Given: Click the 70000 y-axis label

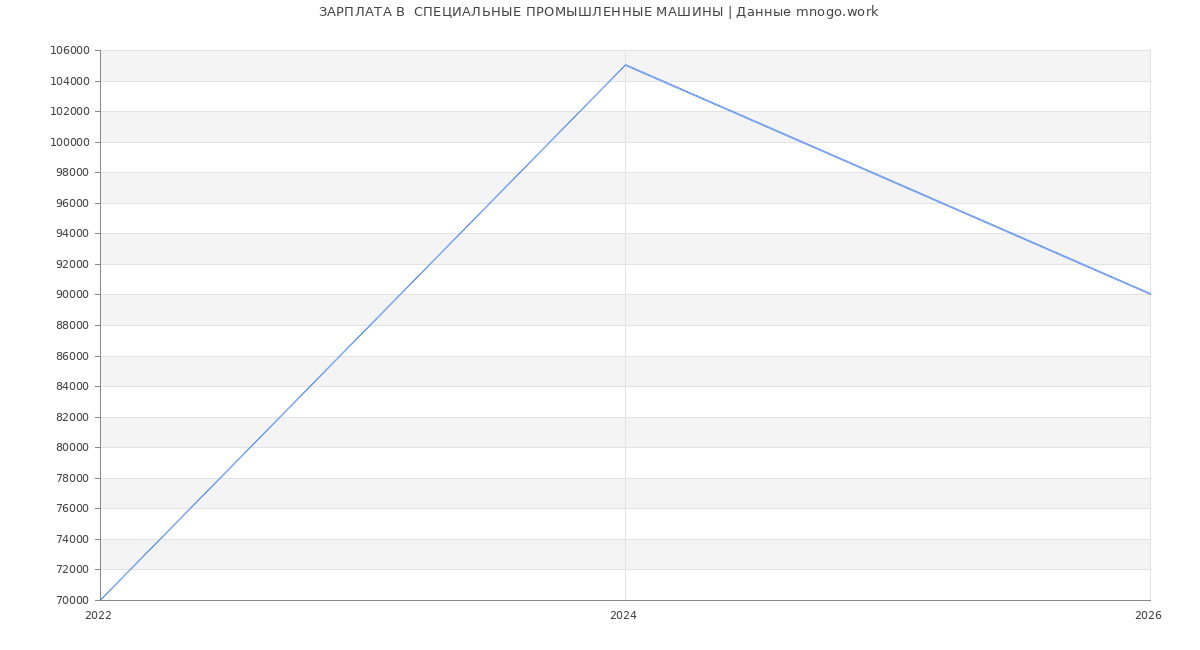Looking at the screenshot, I should (72, 600).
